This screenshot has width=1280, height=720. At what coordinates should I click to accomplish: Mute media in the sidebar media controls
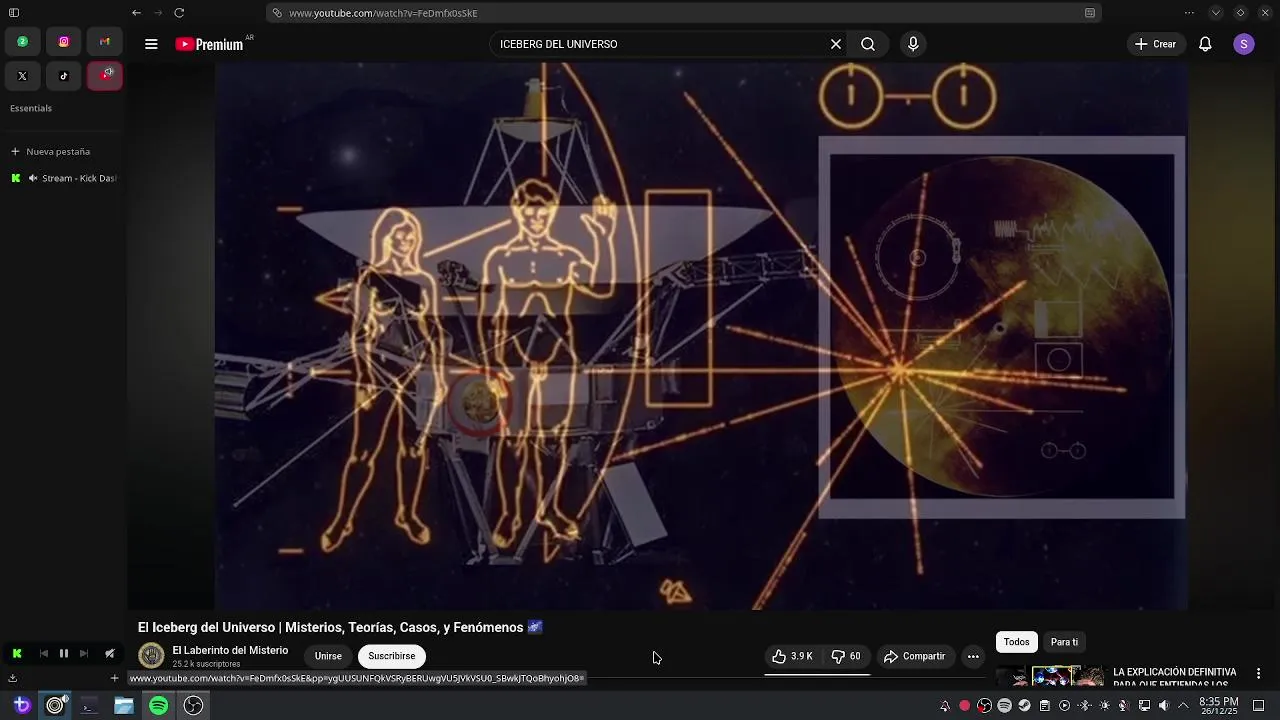pos(110,653)
